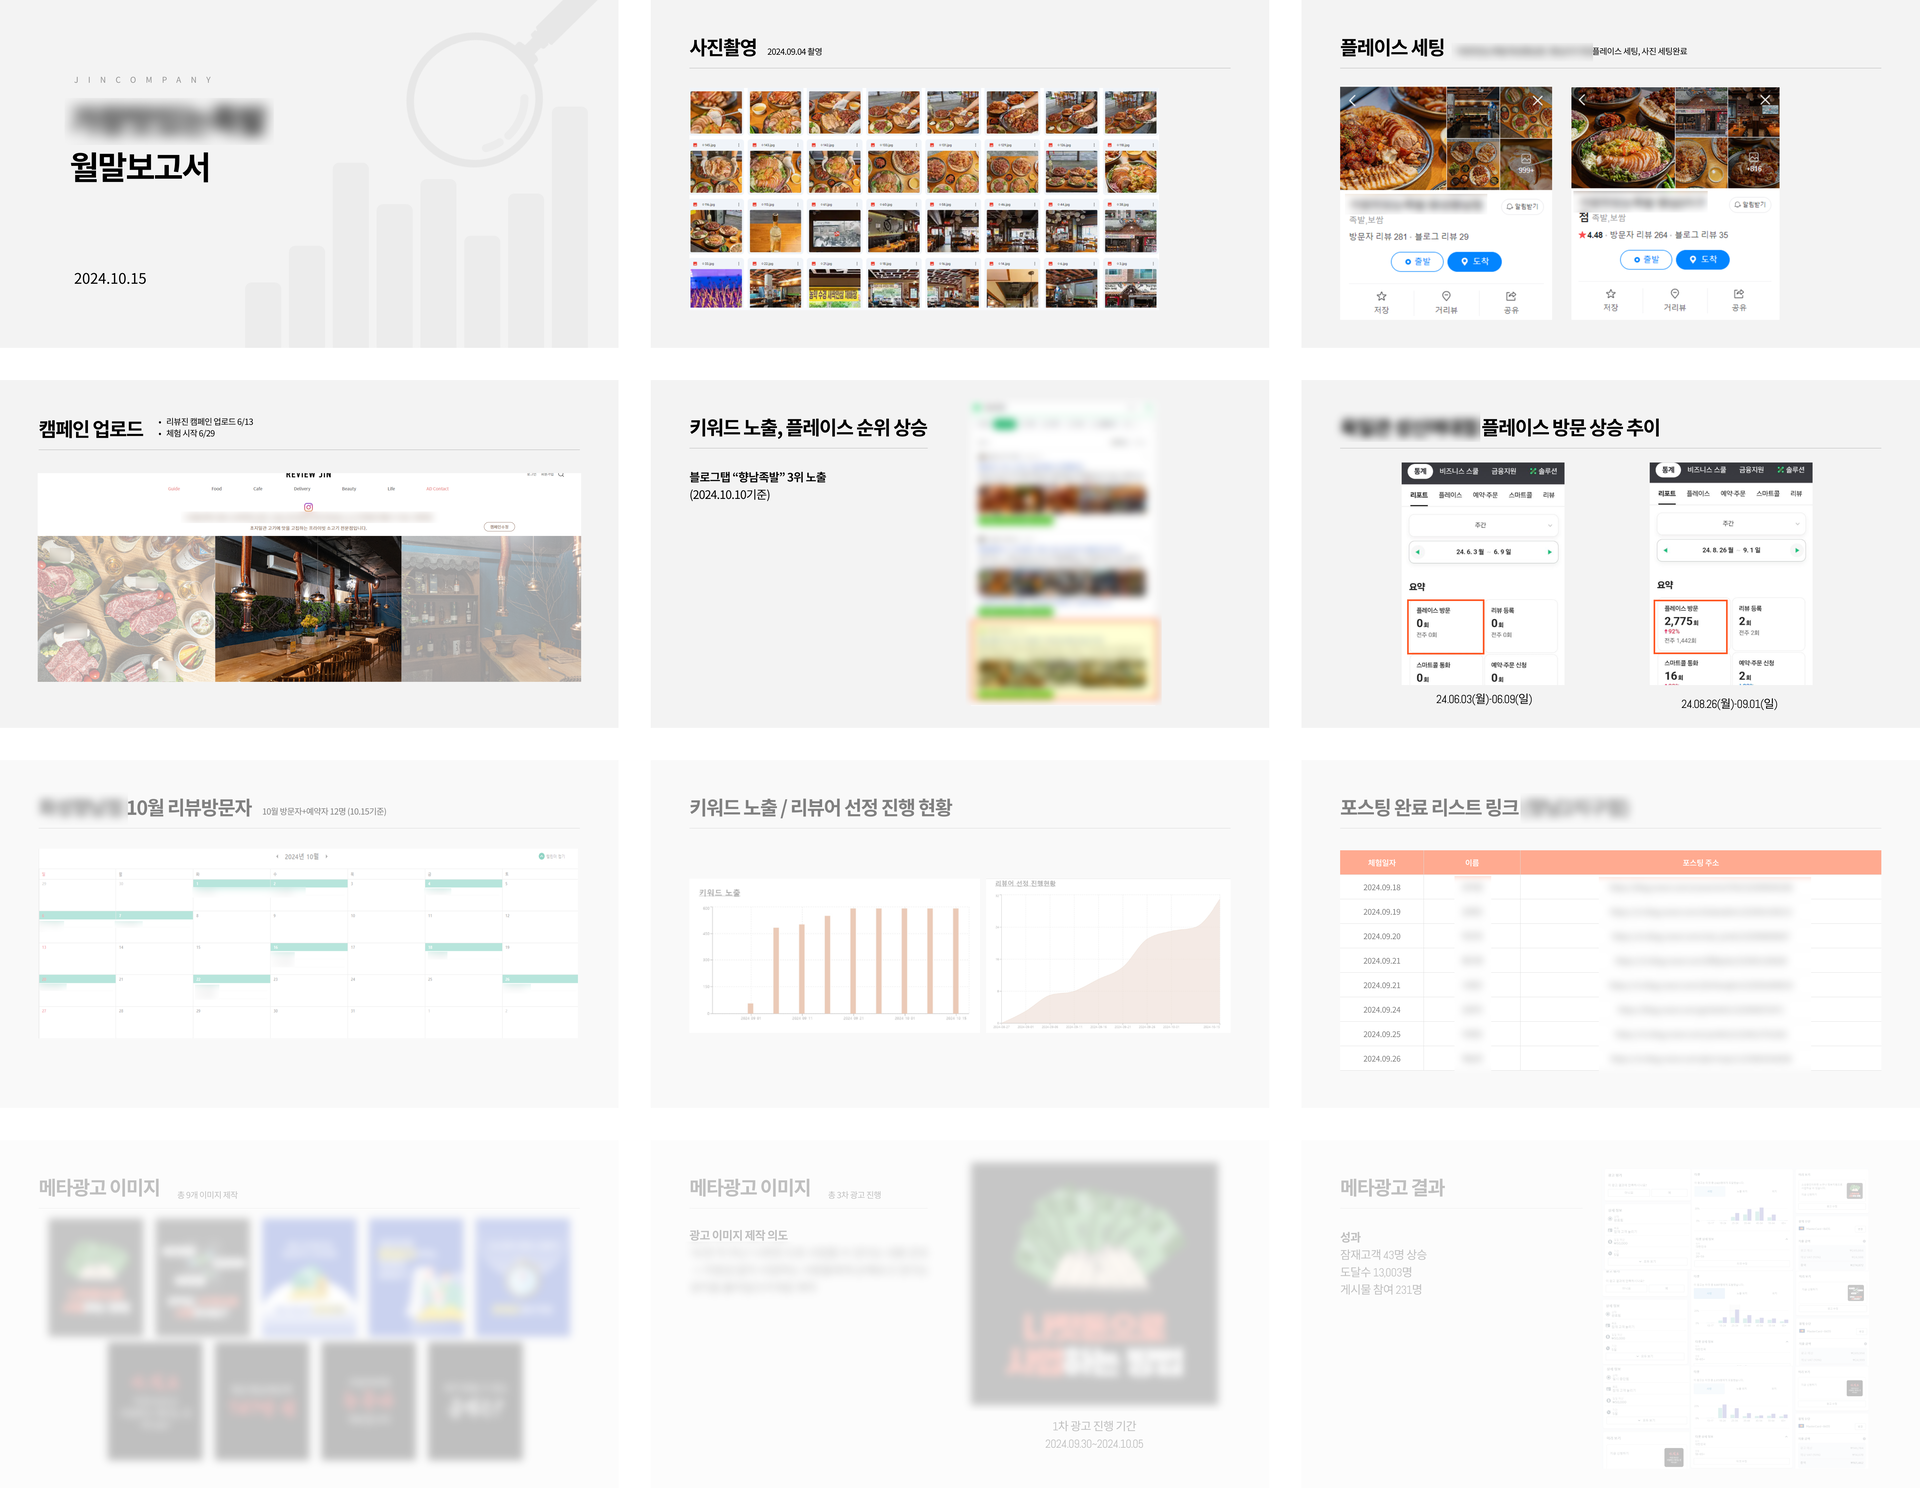The height and width of the screenshot is (1488, 1920).
Task: Click 저장 star icon on right place card
Action: click(1610, 294)
